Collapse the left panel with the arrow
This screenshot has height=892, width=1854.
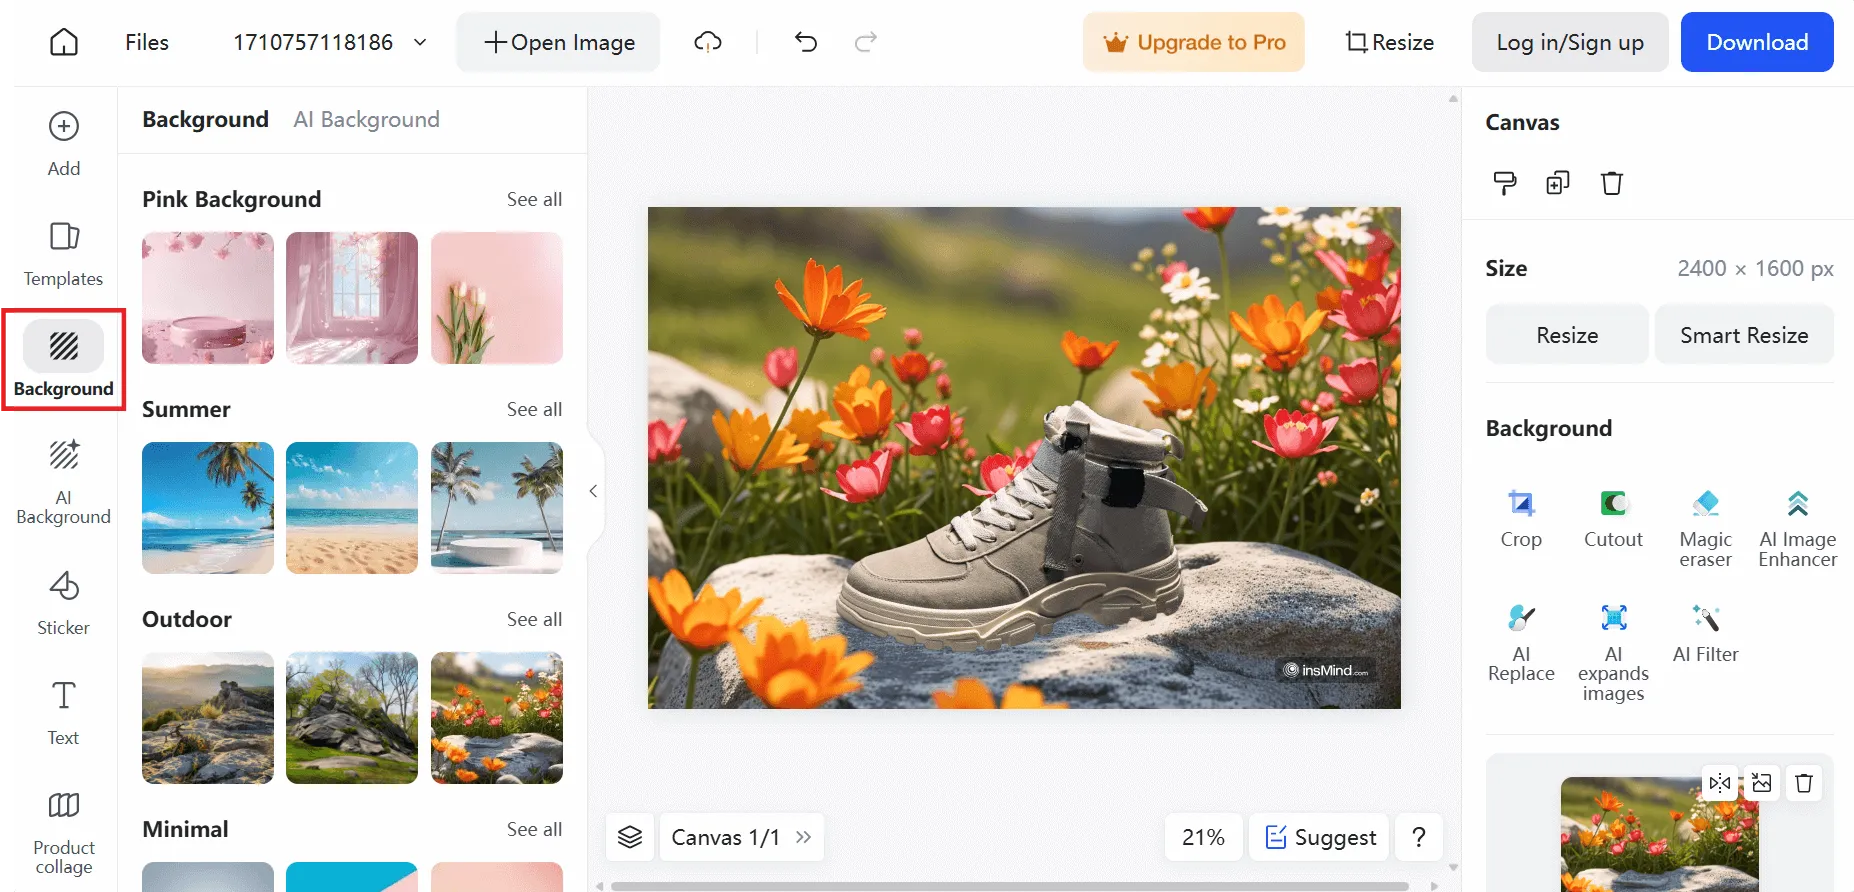click(594, 491)
